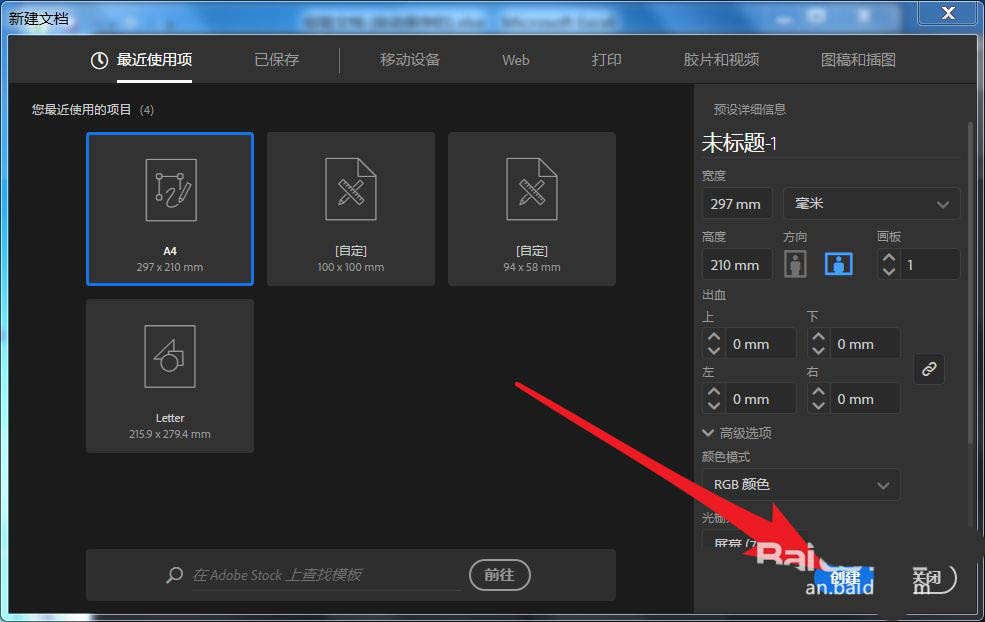Image resolution: width=985 pixels, height=622 pixels.
Task: Click the width input field 297 mm
Action: 736,204
